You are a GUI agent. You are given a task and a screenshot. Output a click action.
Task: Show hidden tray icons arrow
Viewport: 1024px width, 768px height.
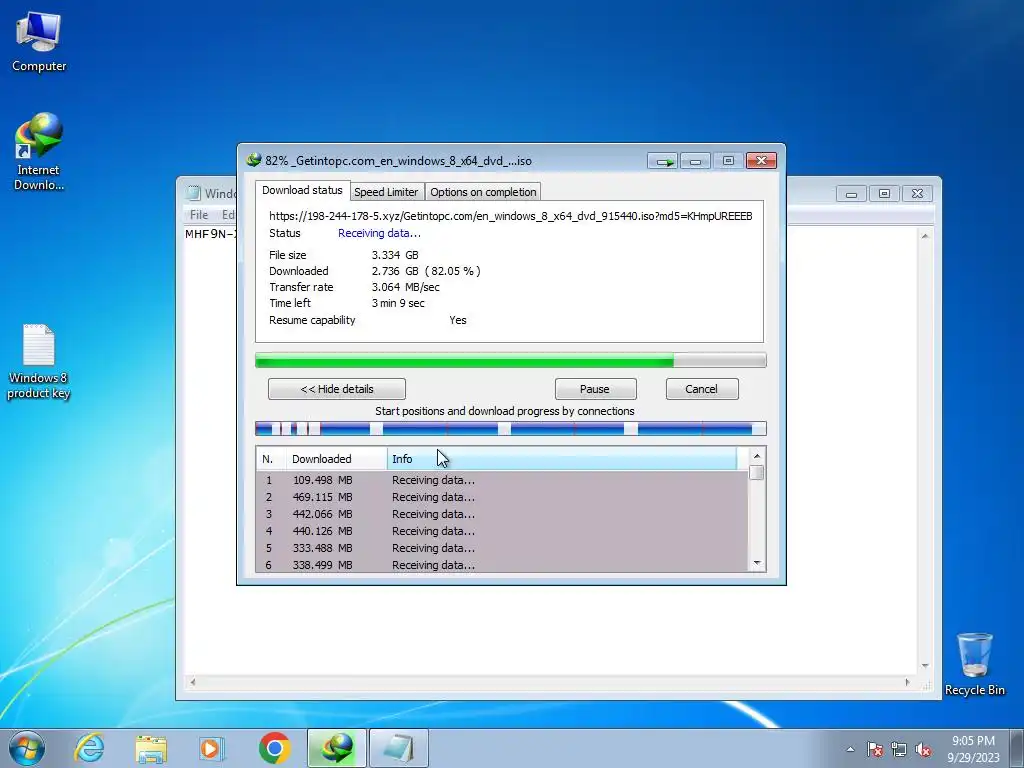coord(850,749)
